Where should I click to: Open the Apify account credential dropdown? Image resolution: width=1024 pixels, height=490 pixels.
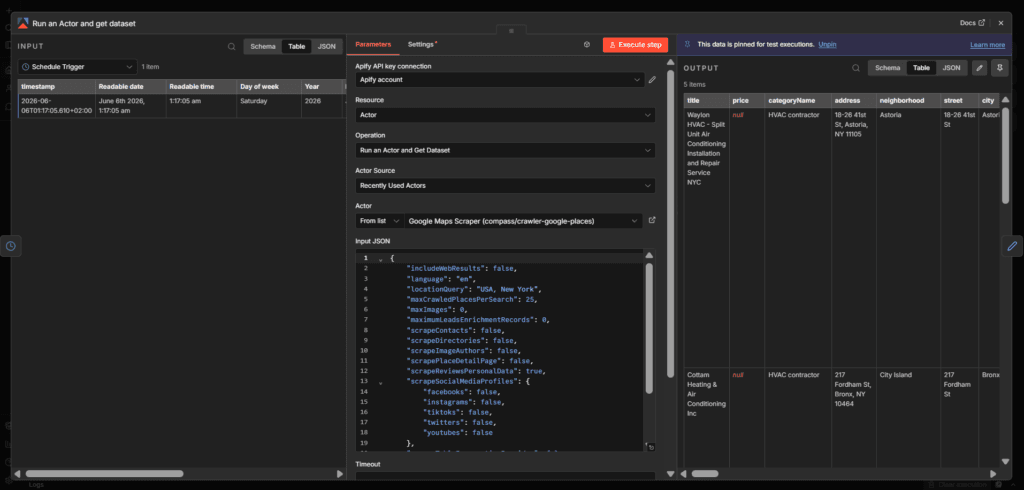(500, 80)
